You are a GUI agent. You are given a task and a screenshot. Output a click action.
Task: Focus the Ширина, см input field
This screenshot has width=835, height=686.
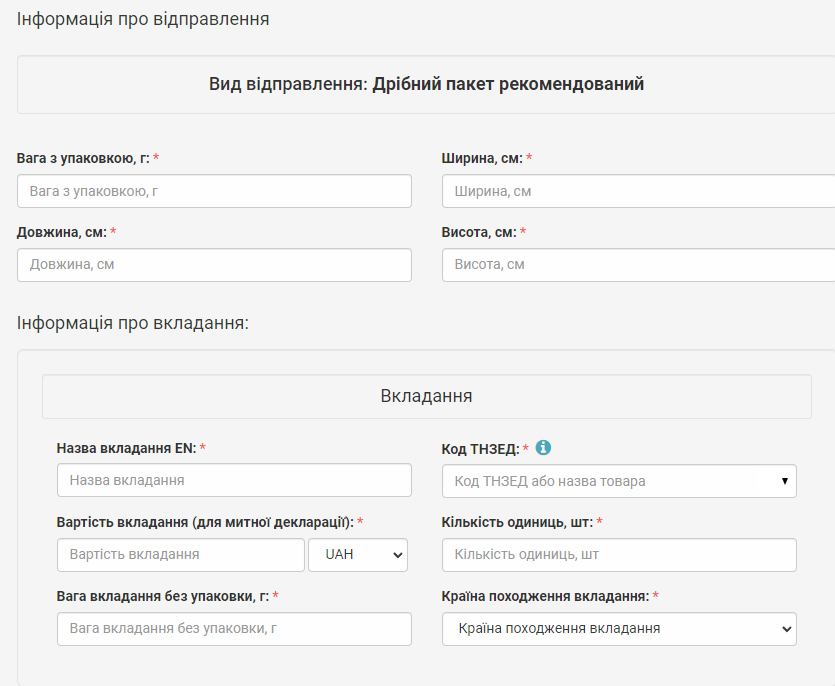[638, 191]
